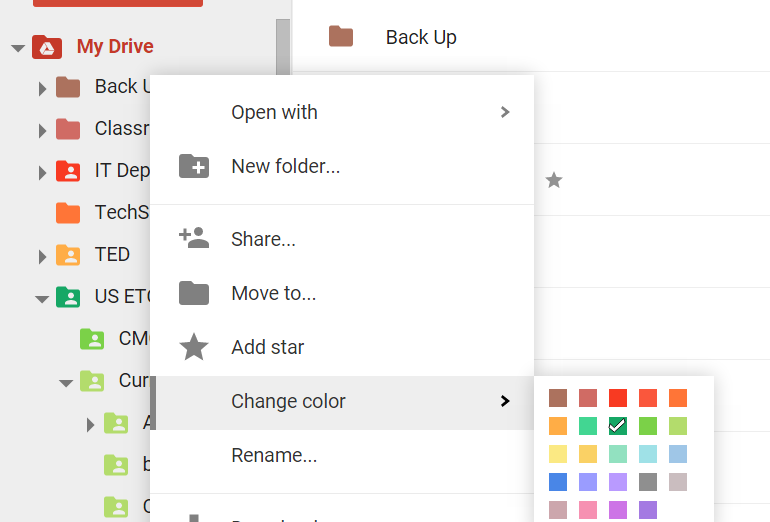This screenshot has height=522, width=770.
Task: Click the orange TED shared folder icon
Action: 68,255
